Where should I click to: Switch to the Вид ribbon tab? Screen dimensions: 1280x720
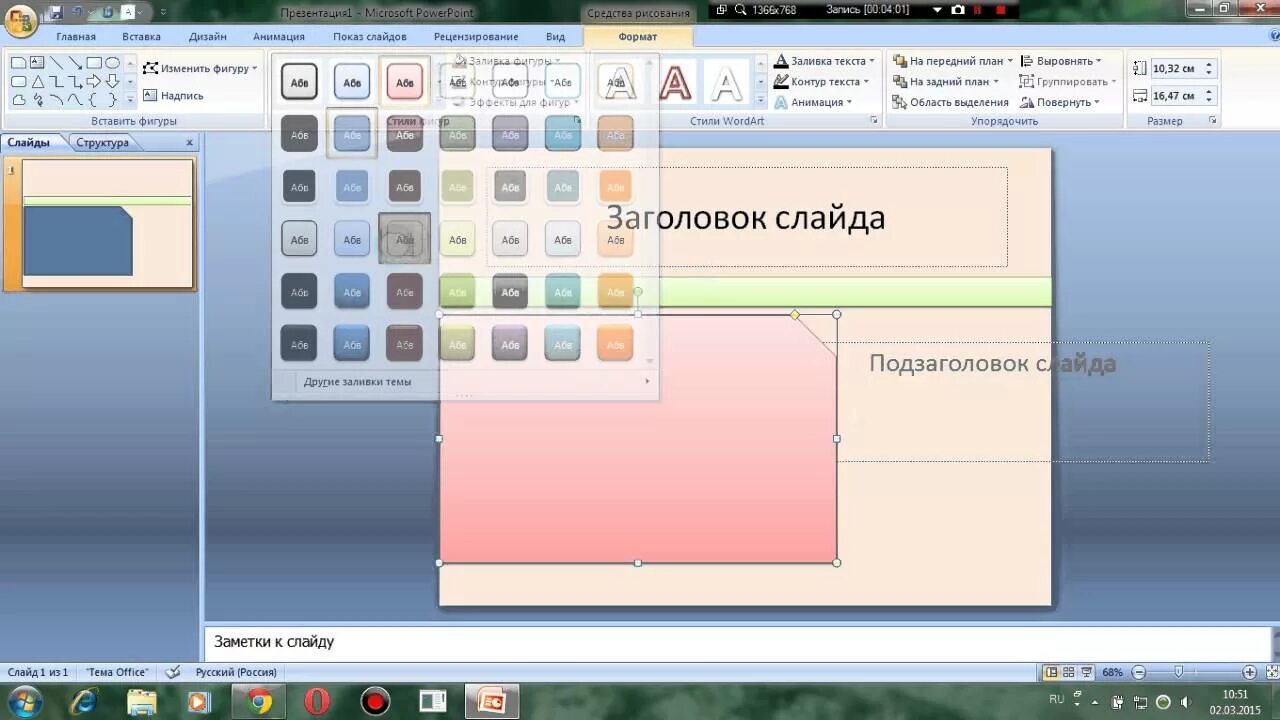(556, 37)
